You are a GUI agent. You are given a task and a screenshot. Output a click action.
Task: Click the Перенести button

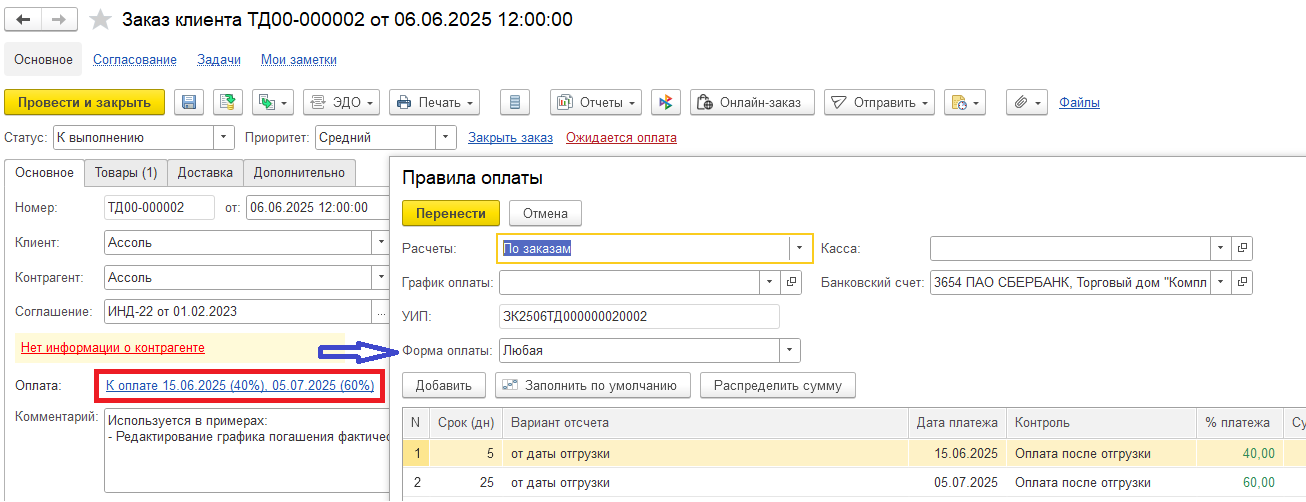coord(451,213)
